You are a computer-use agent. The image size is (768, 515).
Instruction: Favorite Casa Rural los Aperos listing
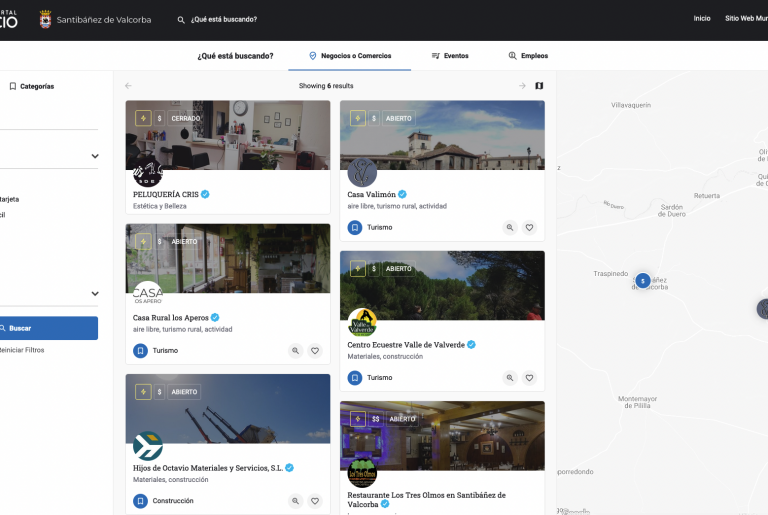click(315, 351)
